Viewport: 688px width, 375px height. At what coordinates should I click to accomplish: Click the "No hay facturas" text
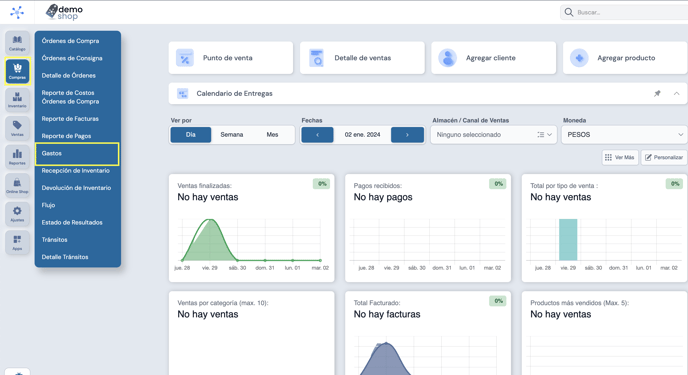(387, 314)
